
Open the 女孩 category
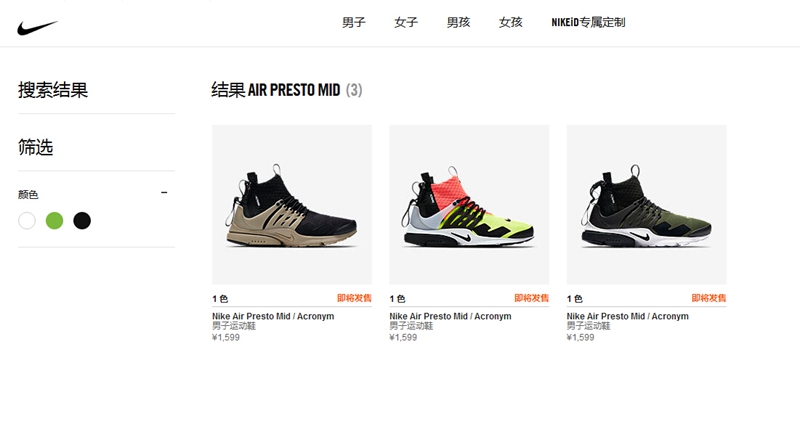[x=511, y=22]
